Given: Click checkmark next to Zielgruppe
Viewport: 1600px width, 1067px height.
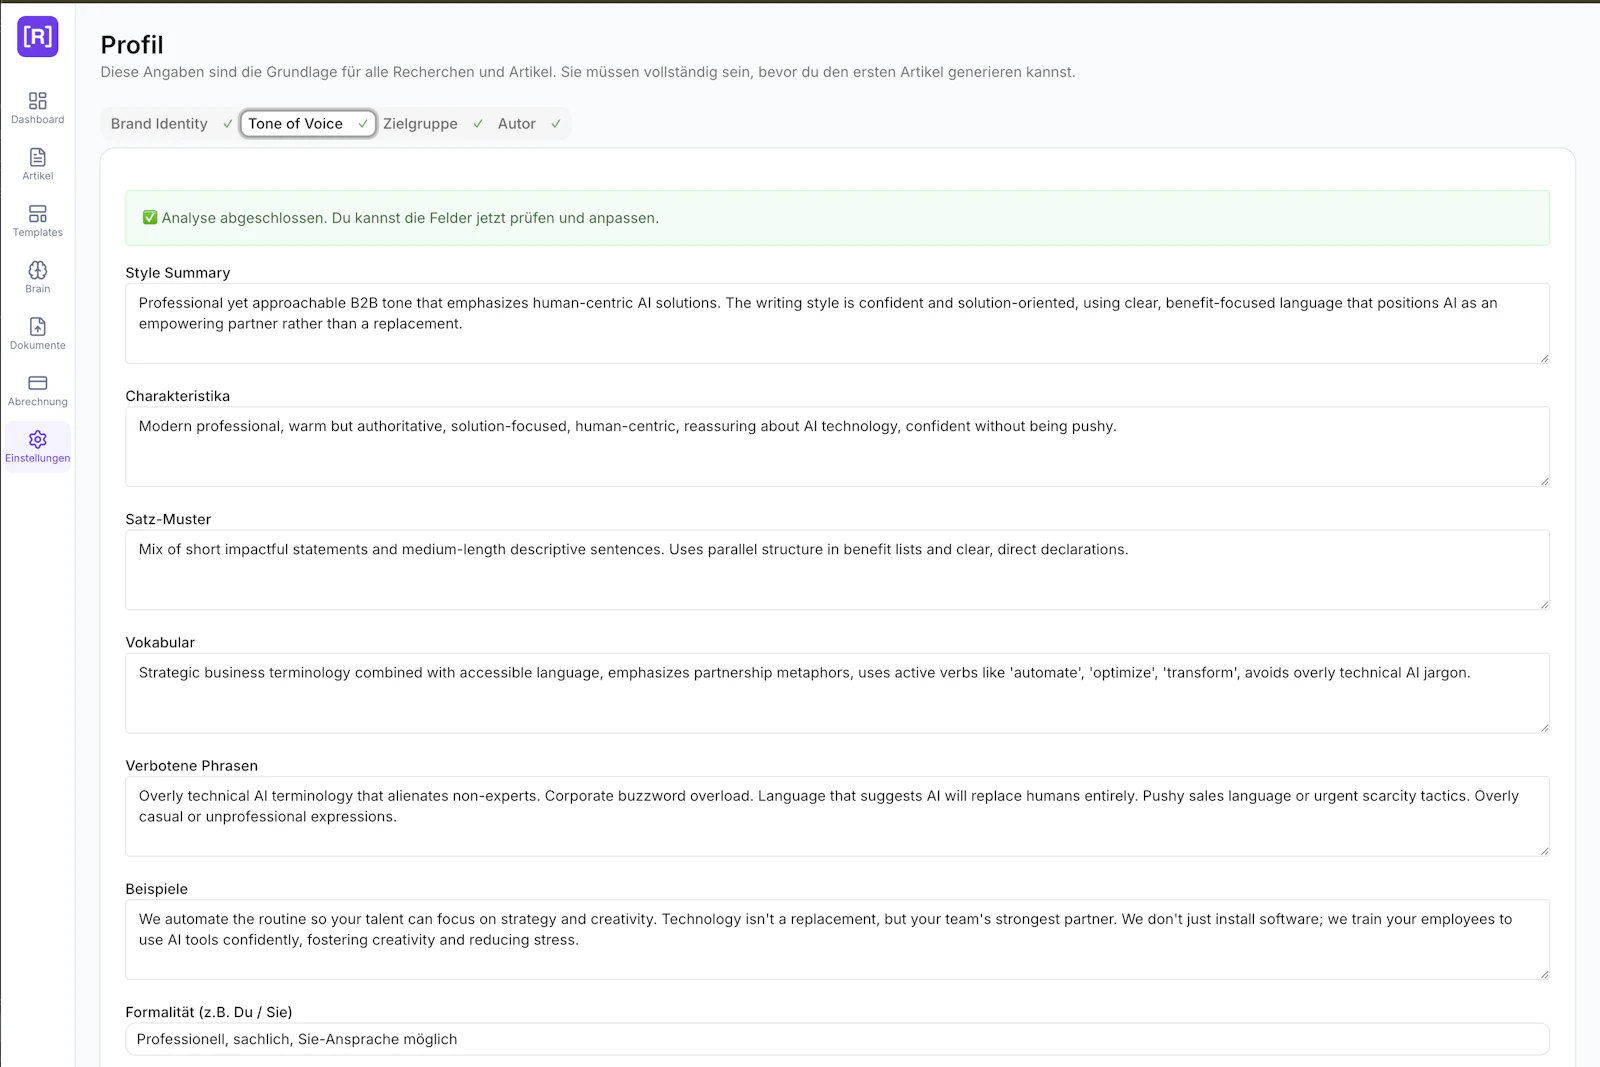Looking at the screenshot, I should (478, 124).
